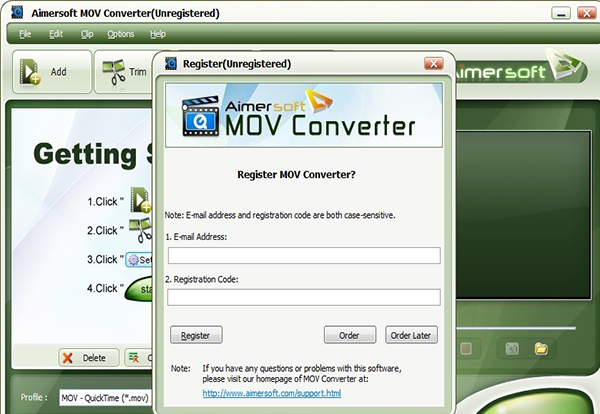Click the app icon in main window title bar
This screenshot has width=600, height=414.
pyautogui.click(x=17, y=13)
